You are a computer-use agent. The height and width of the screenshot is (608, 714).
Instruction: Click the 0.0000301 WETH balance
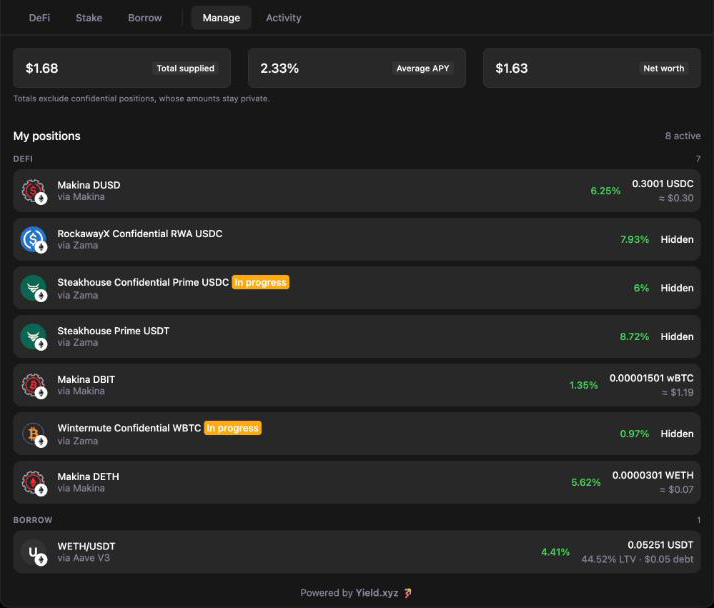coord(653,475)
